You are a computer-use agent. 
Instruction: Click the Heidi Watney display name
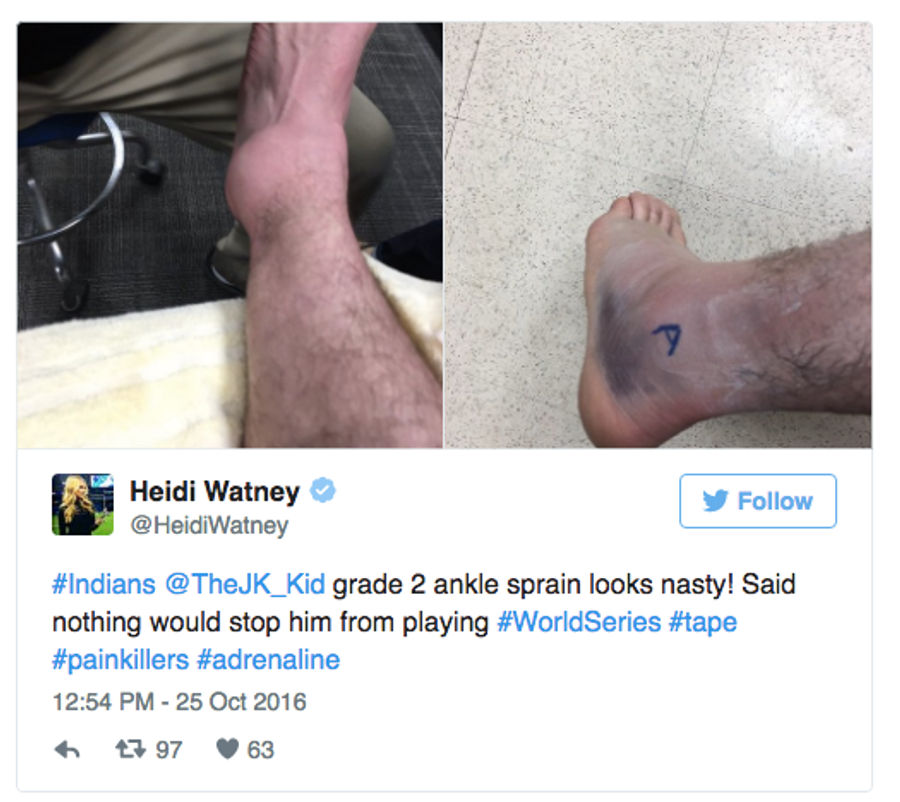(x=215, y=491)
